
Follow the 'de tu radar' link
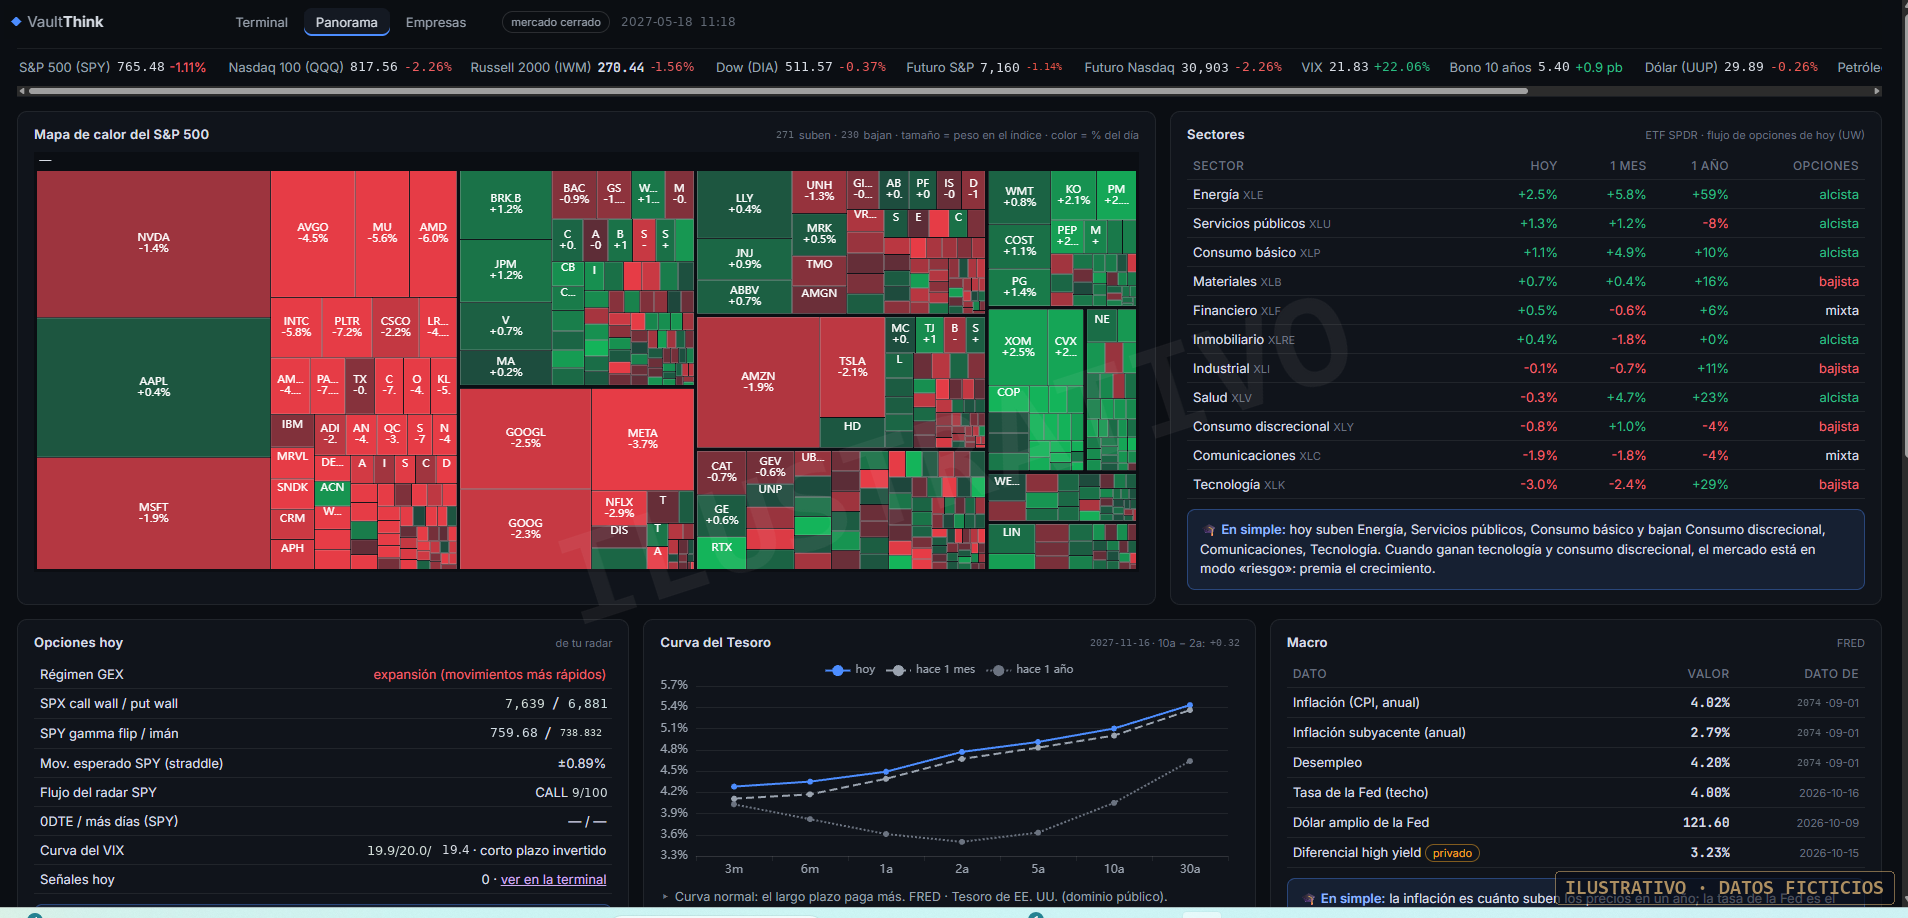[584, 643]
